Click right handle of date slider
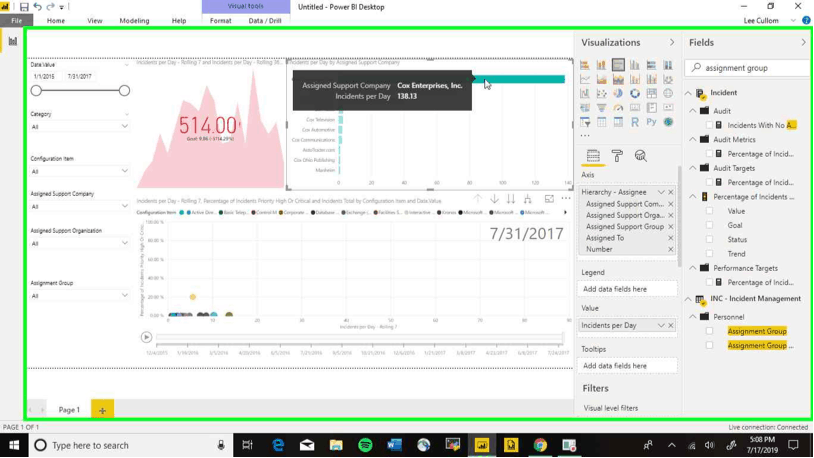The height and width of the screenshot is (458, 814). point(124,91)
